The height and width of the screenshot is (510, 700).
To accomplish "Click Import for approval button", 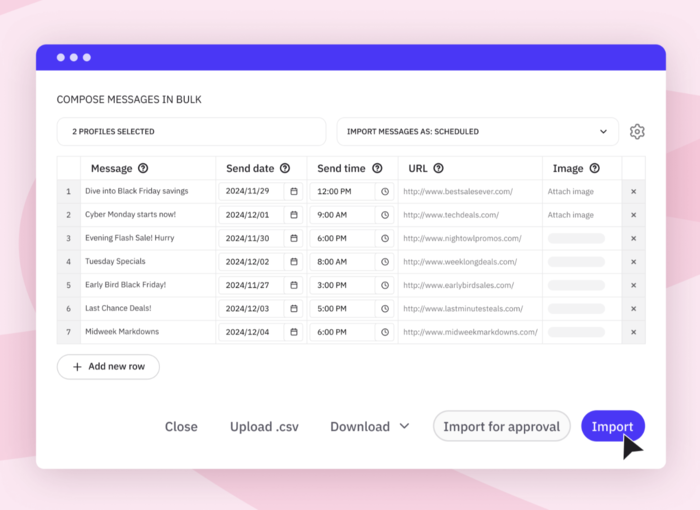I will click(x=501, y=426).
